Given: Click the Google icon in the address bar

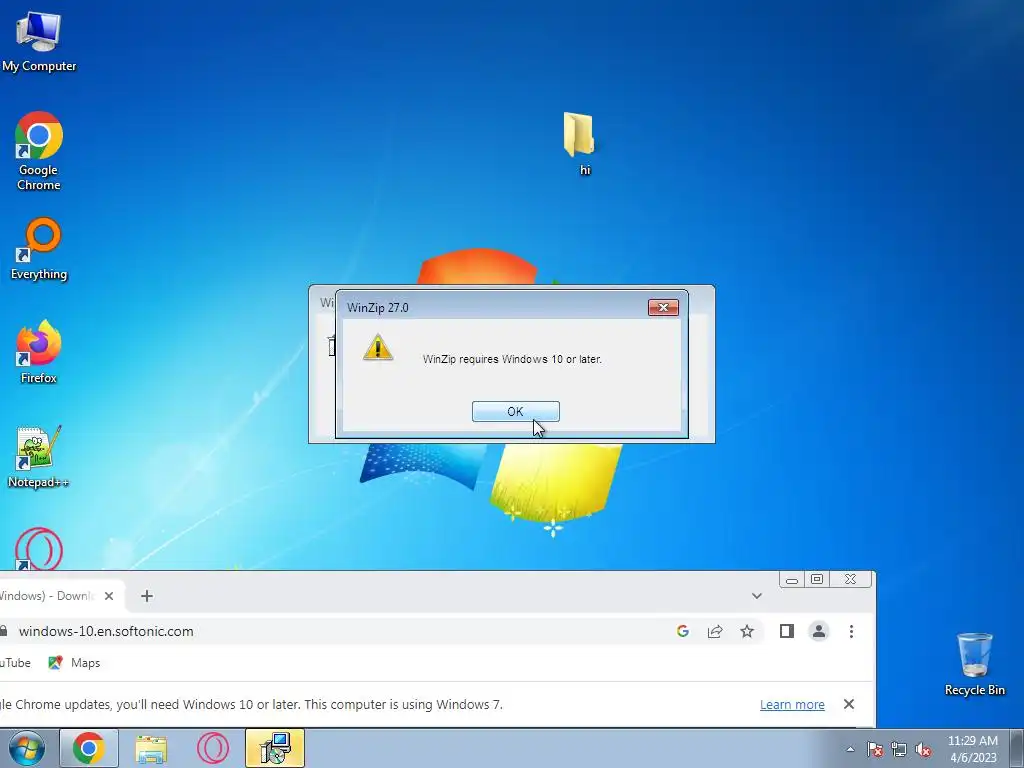Looking at the screenshot, I should [683, 631].
